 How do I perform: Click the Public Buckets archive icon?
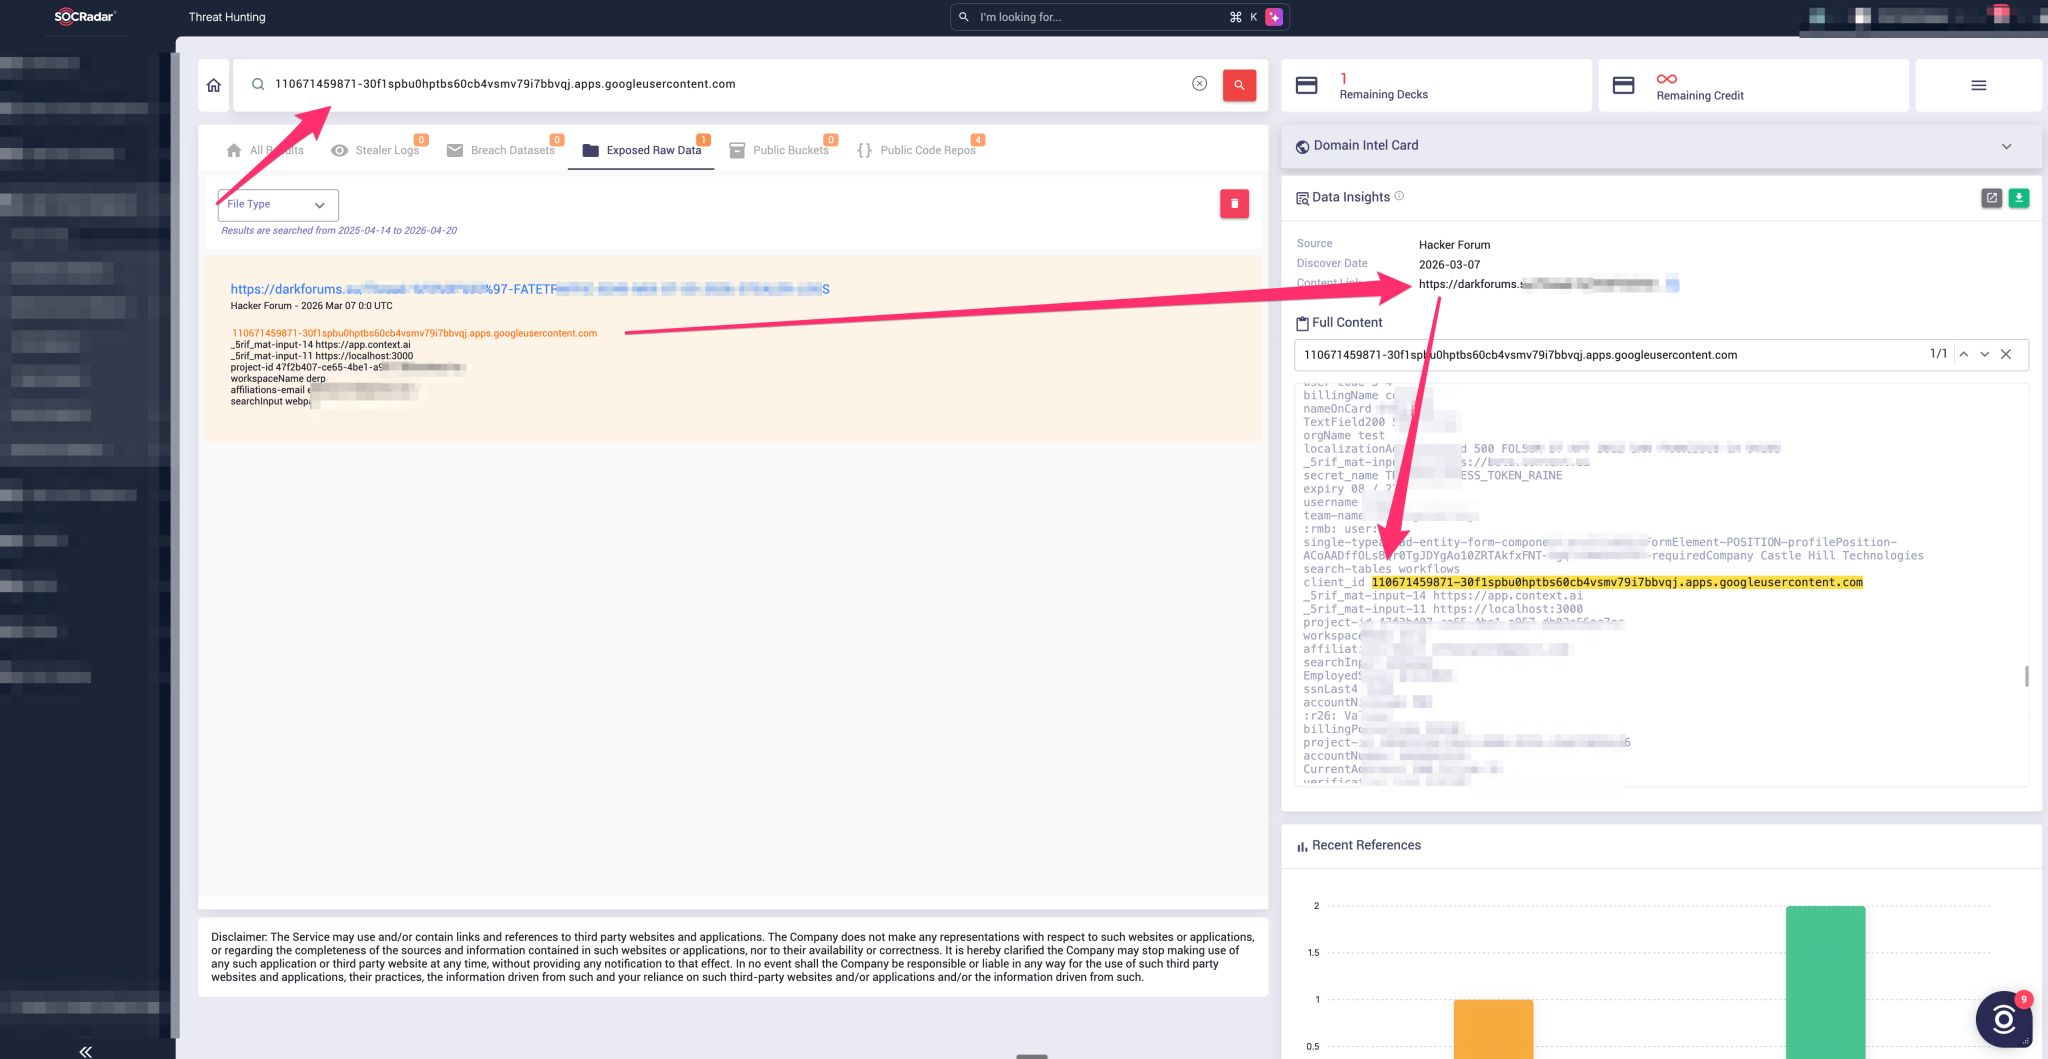737,150
